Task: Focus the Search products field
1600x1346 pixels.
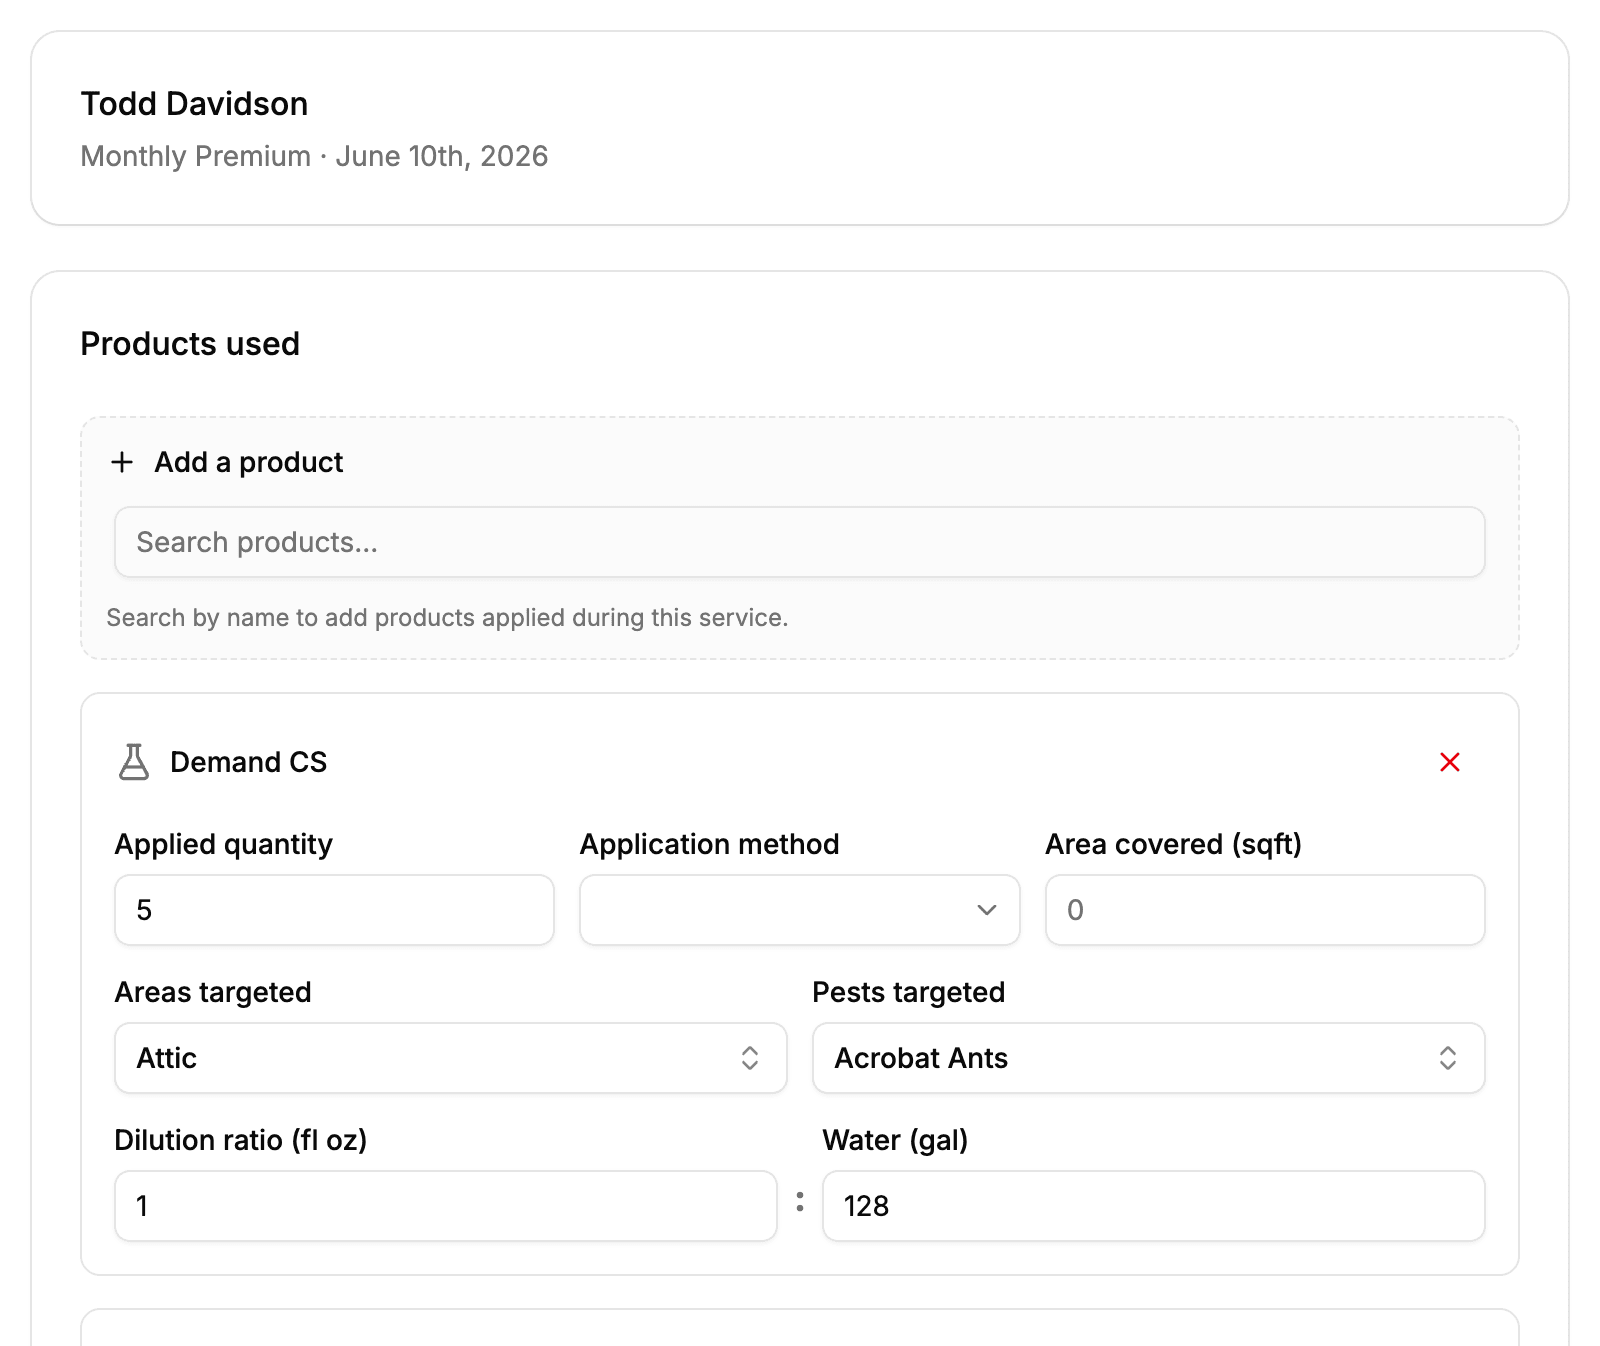Action: (800, 542)
